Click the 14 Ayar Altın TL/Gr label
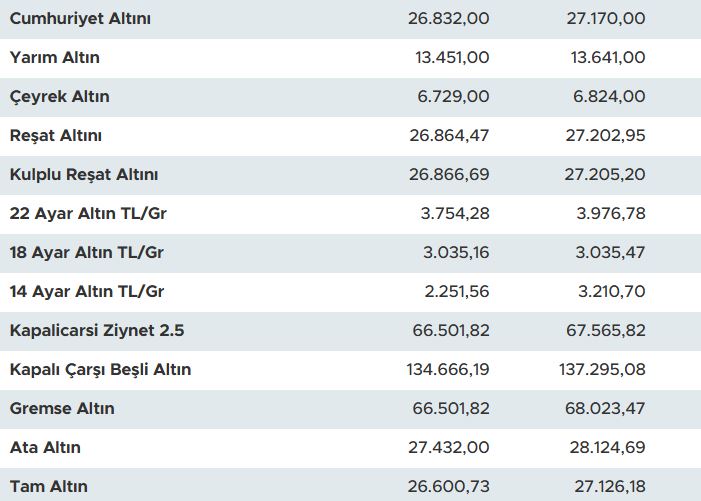 (x=86, y=292)
